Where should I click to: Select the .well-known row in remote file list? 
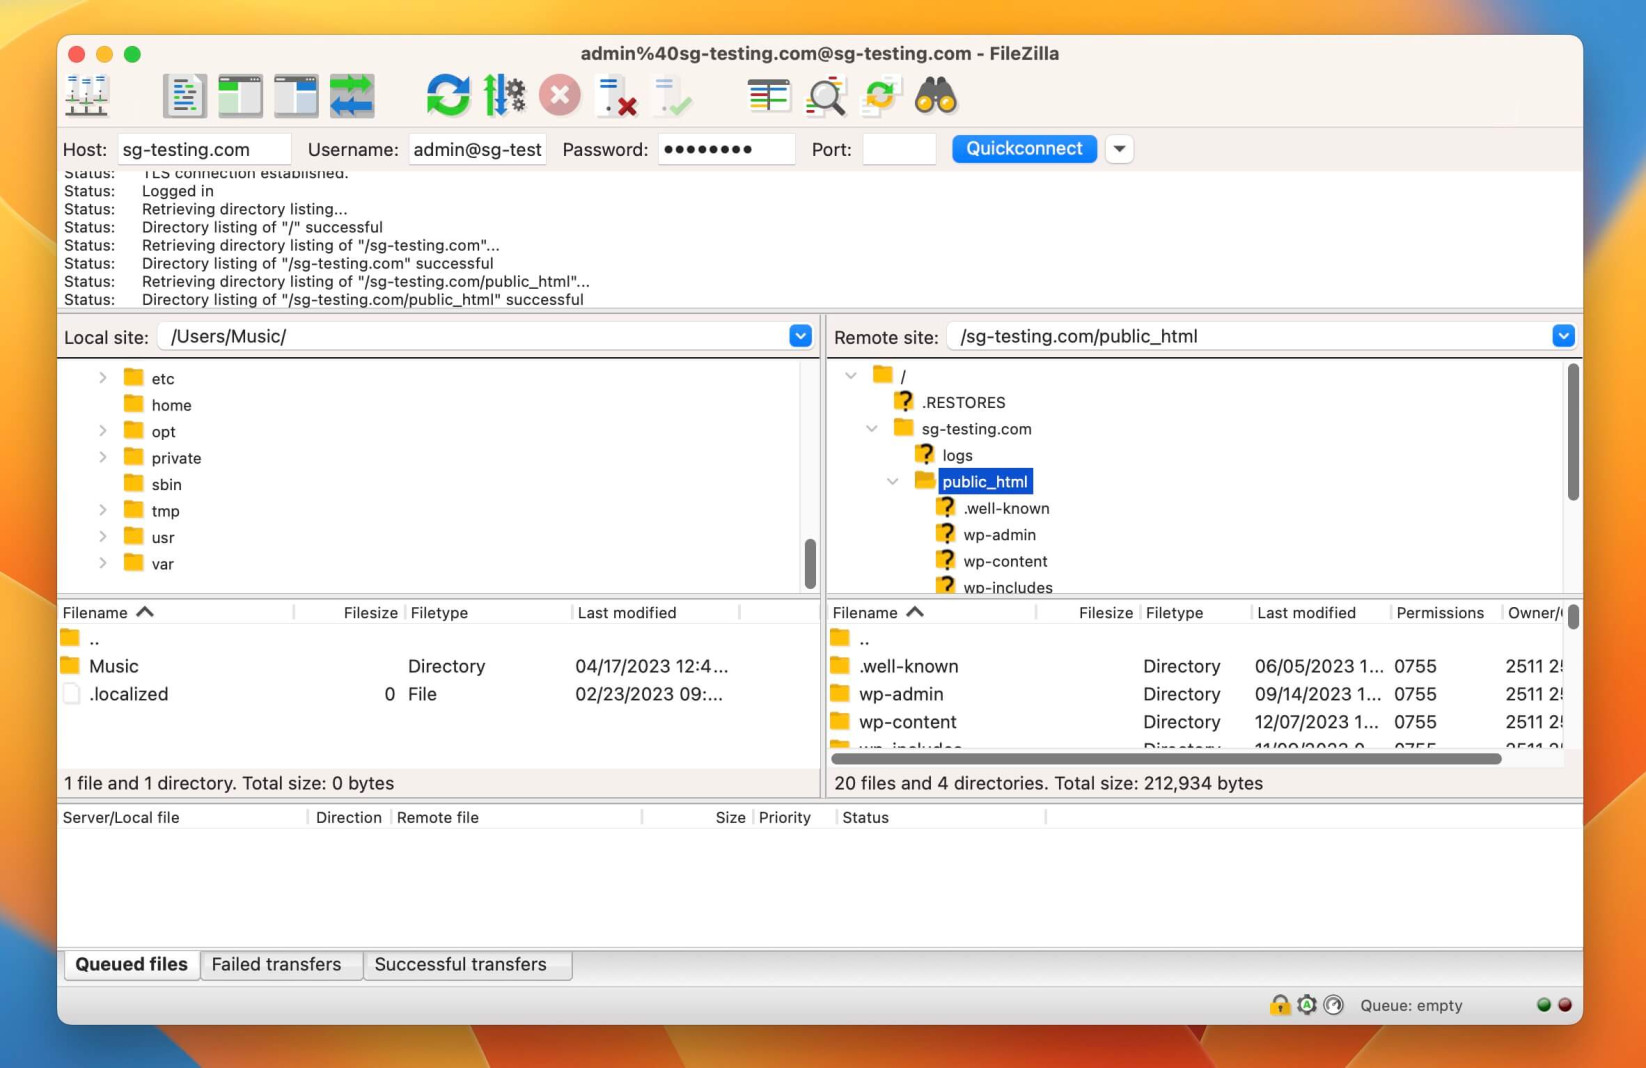[1196, 666]
